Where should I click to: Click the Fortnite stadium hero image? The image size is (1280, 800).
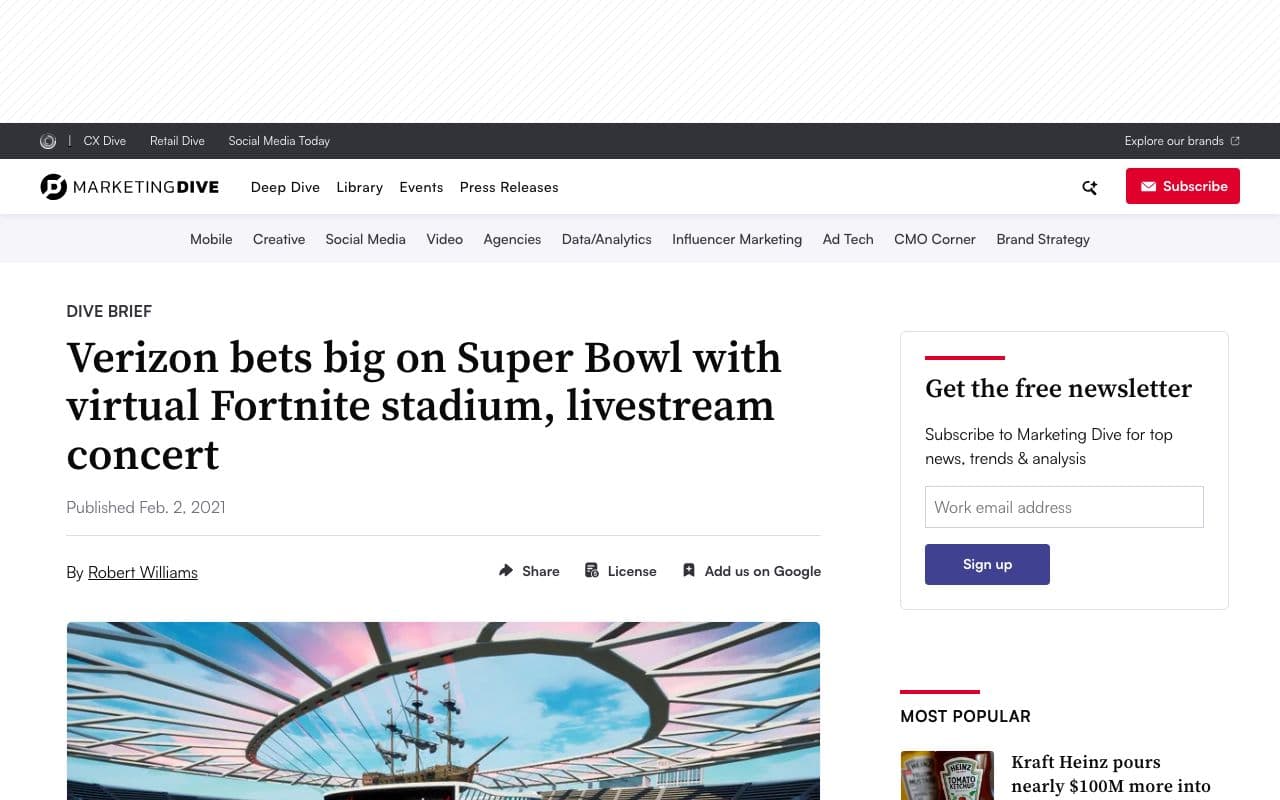click(443, 711)
